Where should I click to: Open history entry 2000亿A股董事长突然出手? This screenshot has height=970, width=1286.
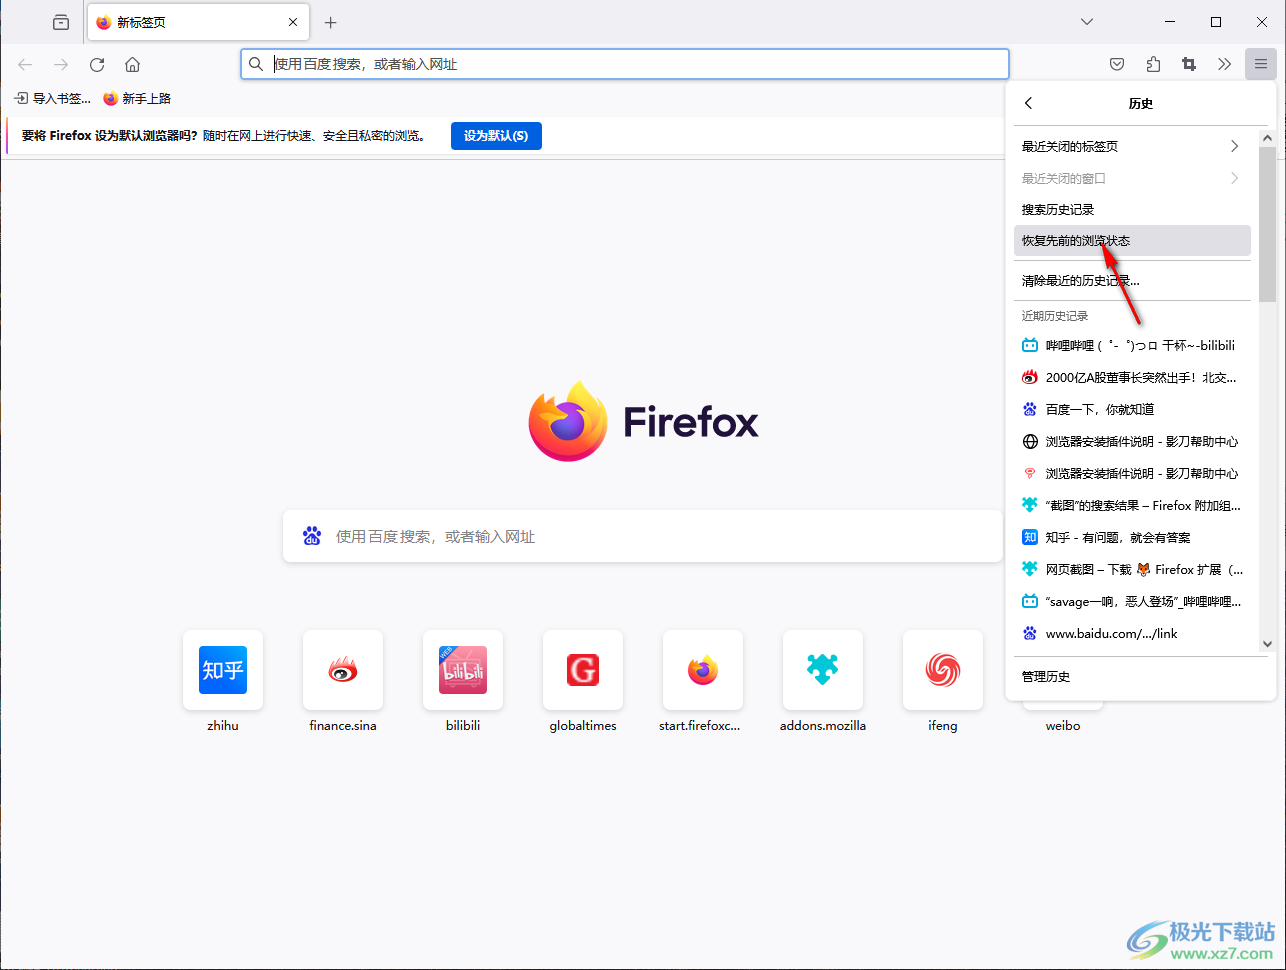click(1132, 377)
